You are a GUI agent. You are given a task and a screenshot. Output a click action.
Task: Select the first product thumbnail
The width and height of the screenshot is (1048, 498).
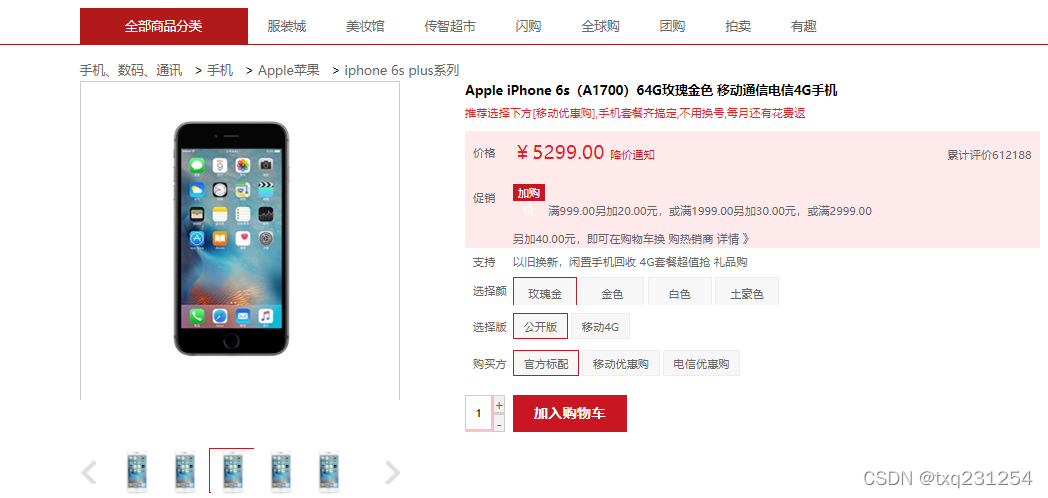tap(137, 472)
